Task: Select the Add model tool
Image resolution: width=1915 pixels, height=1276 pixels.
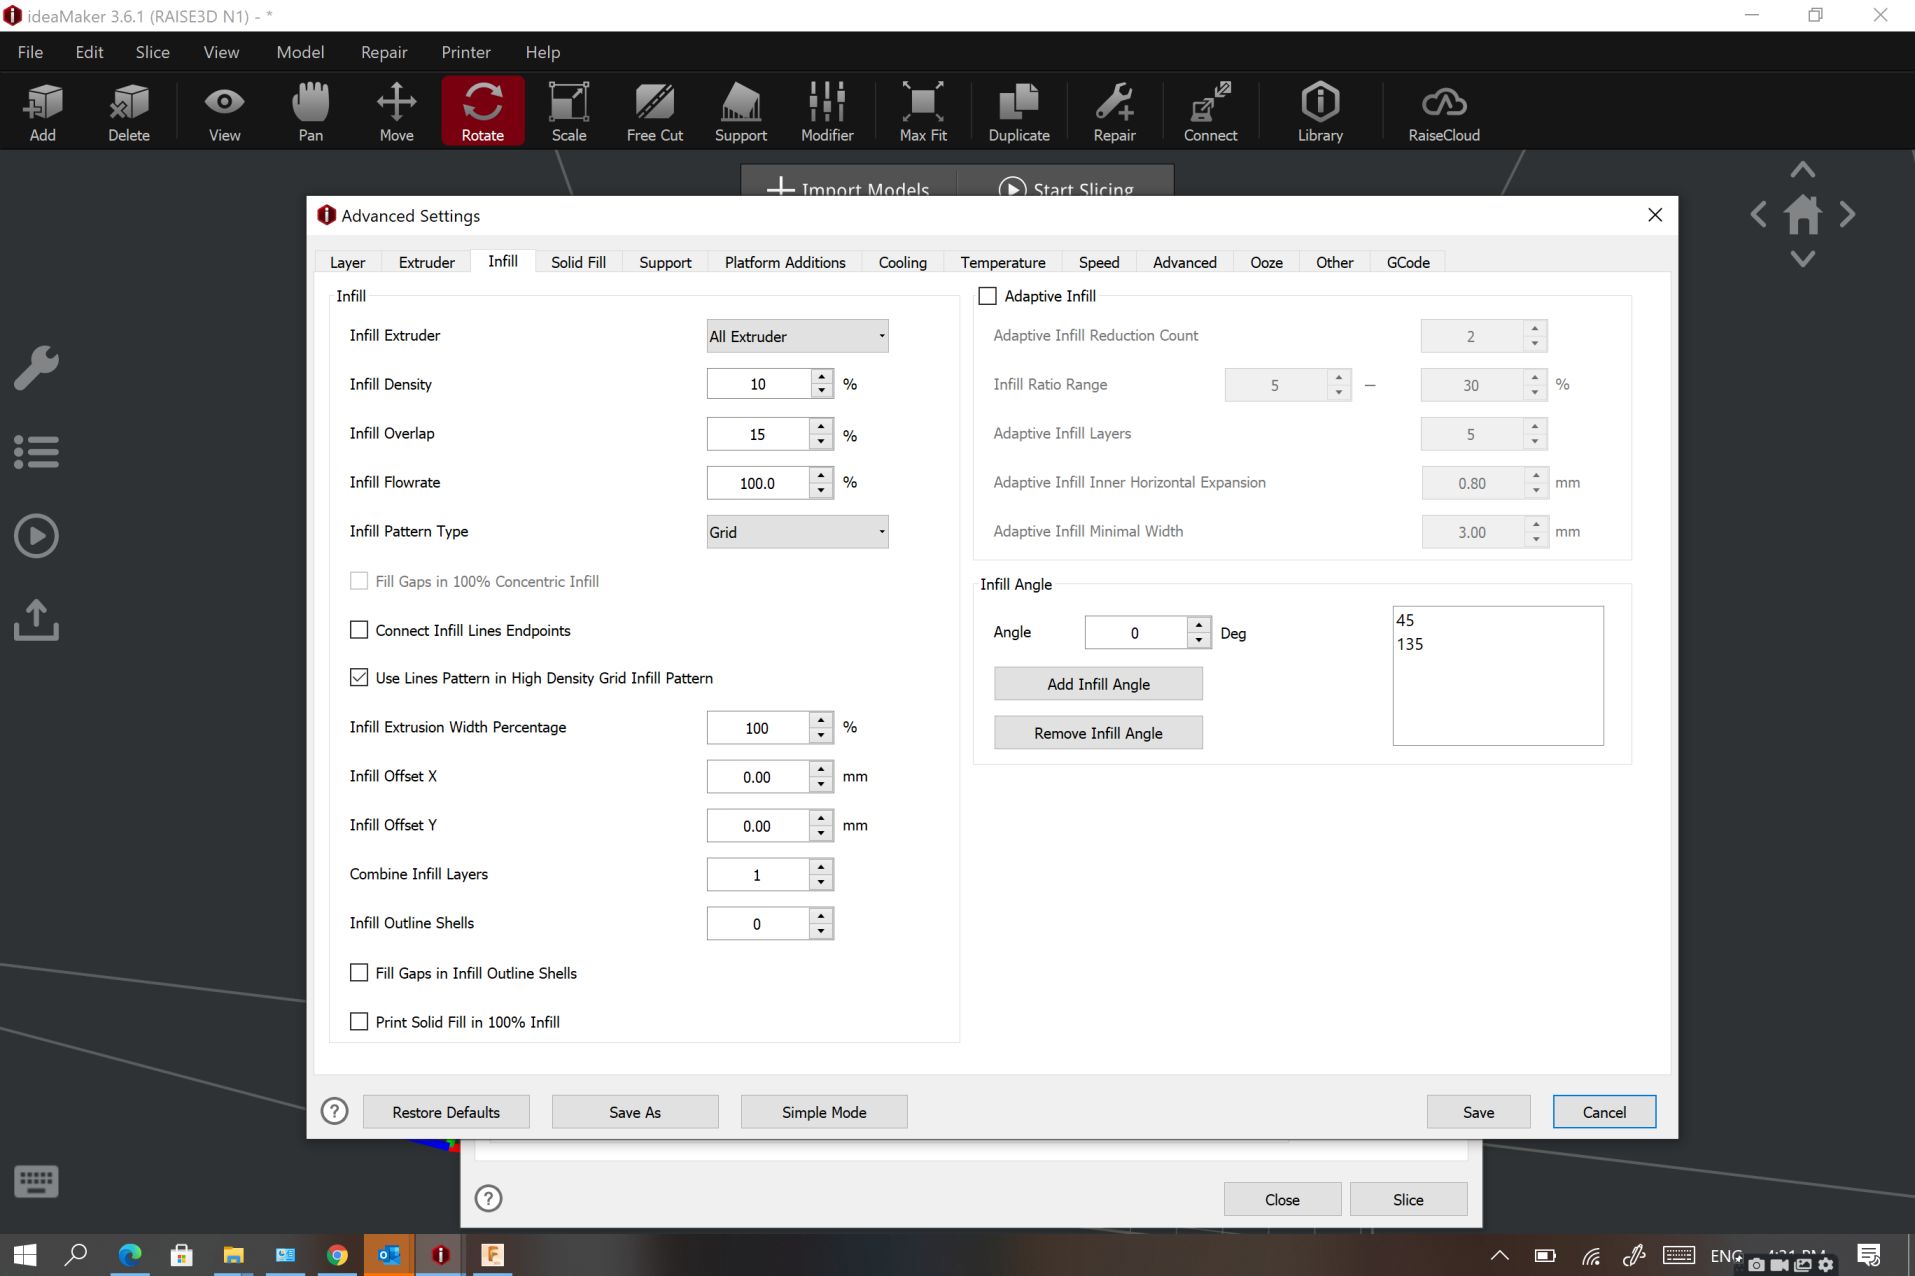Action: click(x=43, y=111)
